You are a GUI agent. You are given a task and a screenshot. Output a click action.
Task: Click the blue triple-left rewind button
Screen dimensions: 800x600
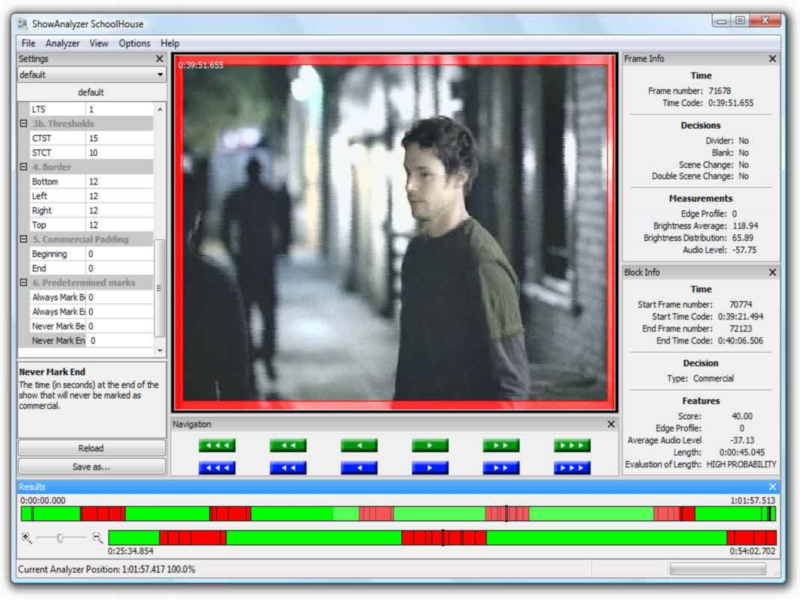click(217, 468)
